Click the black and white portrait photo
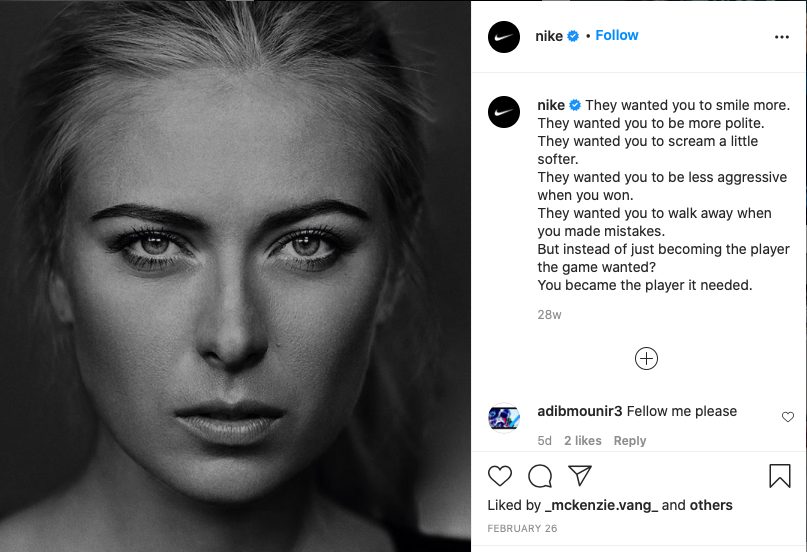 pos(235,276)
